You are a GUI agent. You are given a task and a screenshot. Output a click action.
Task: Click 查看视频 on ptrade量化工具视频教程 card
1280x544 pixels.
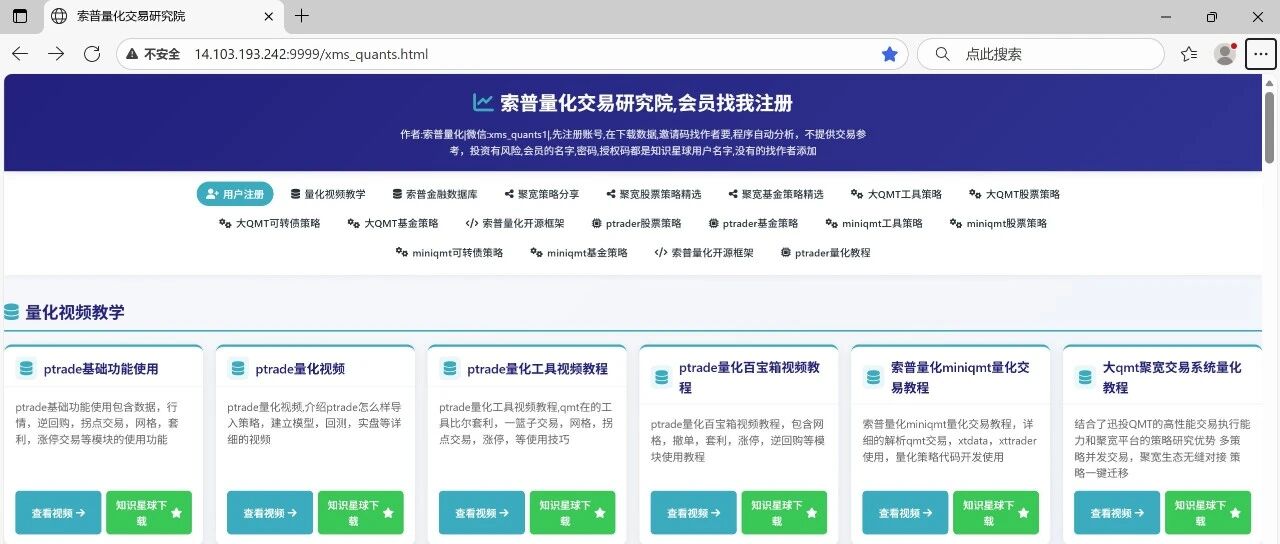coord(482,513)
